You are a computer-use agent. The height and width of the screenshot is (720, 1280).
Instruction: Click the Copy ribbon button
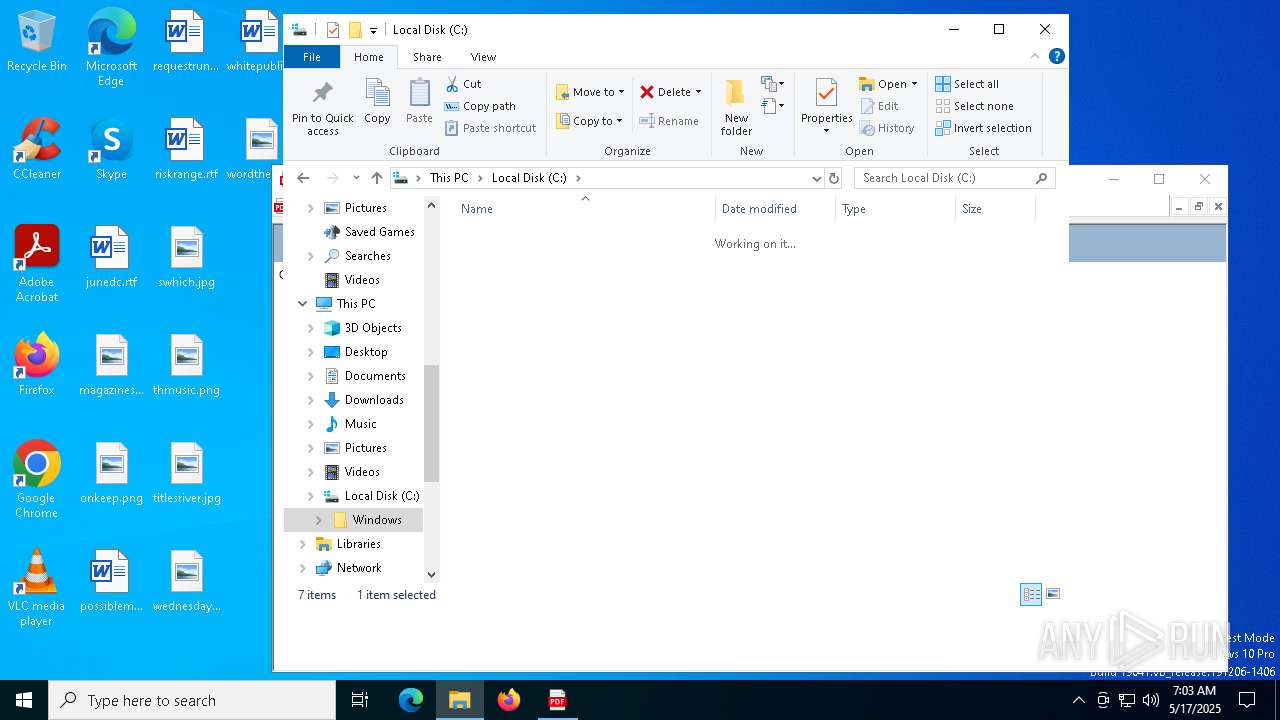point(377,102)
